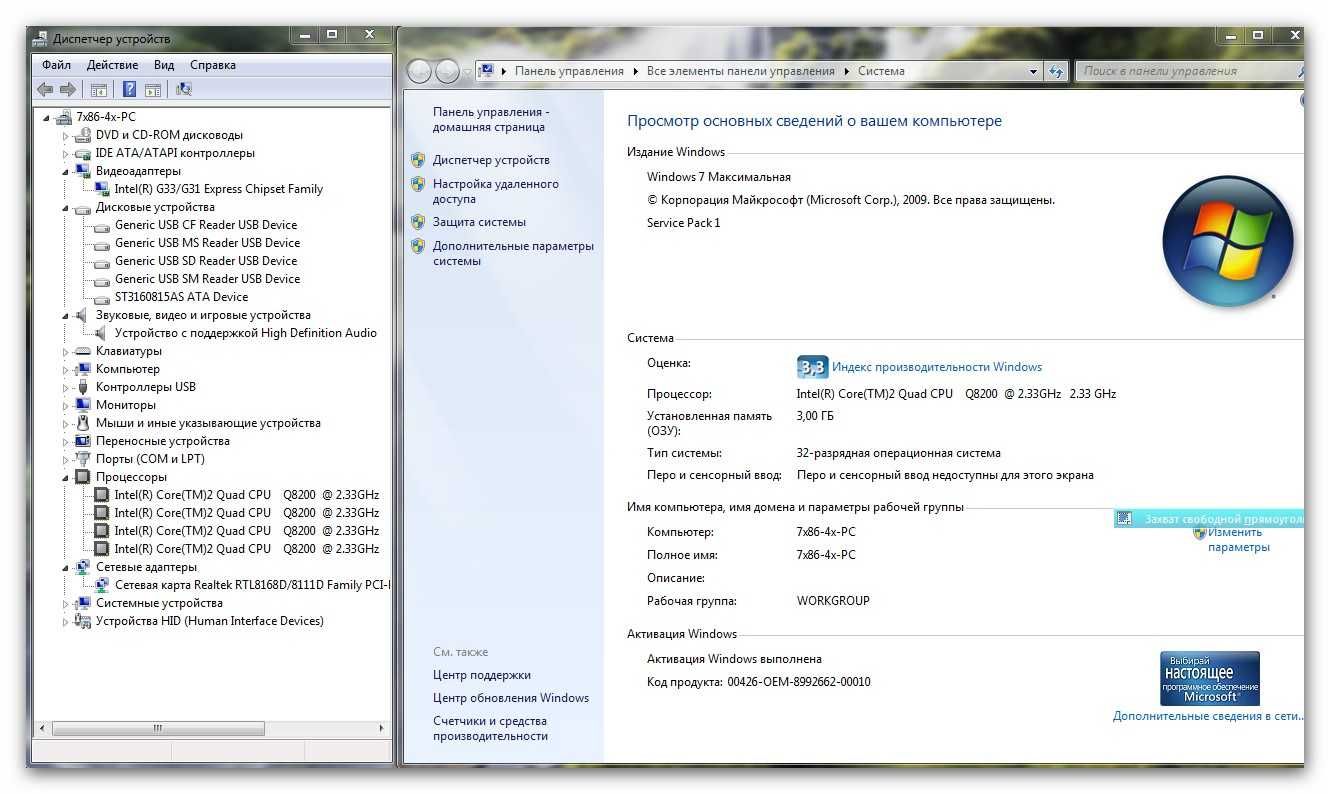Select the Устройства HID device icon
The width and height of the screenshot is (1330, 794).
pyautogui.click(x=83, y=621)
